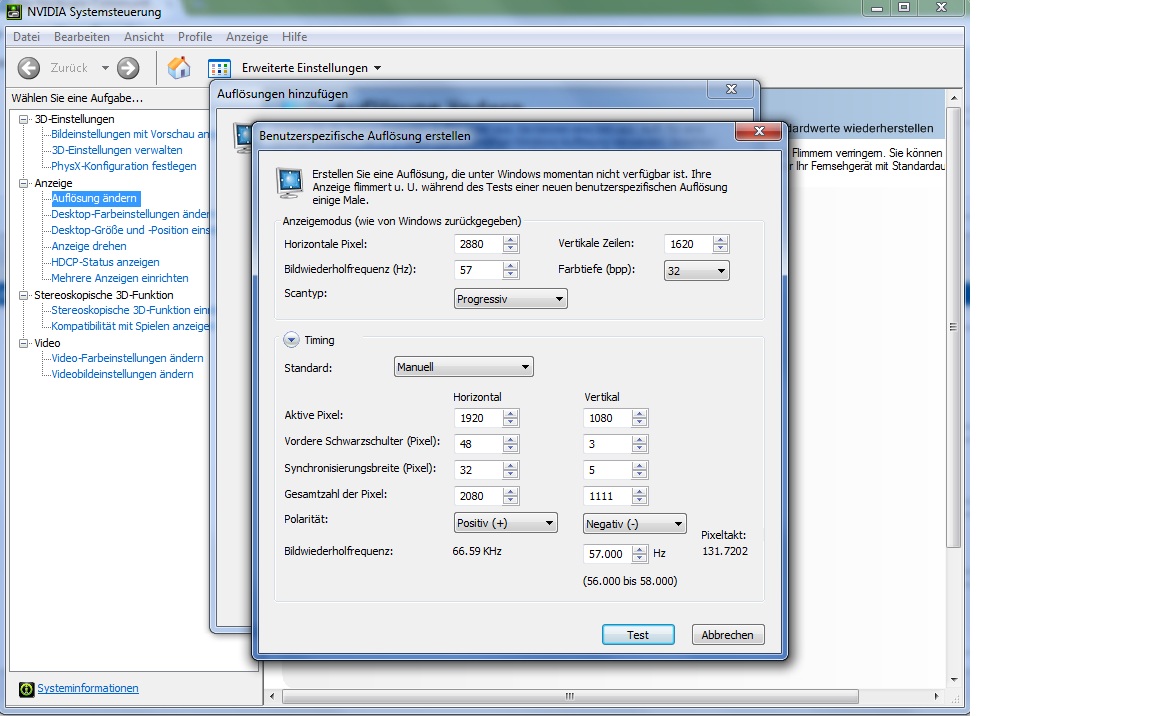
Task: Open horizontal Polarität Positiv dropdown
Action: [505, 523]
